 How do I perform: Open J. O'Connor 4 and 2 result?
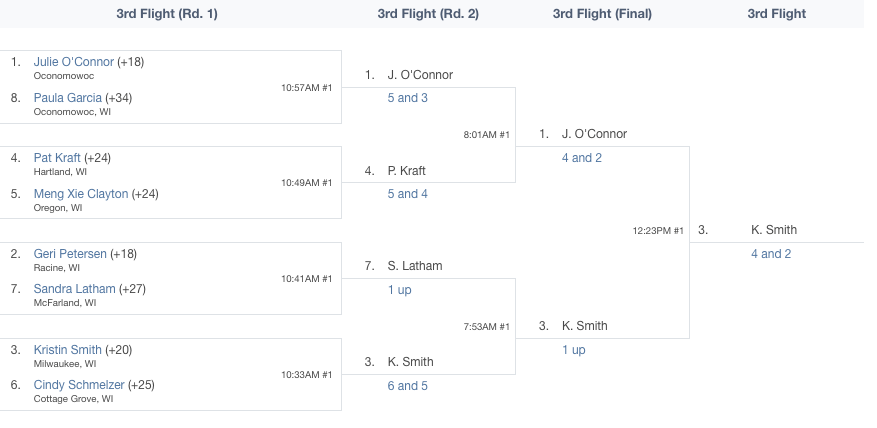coord(582,158)
